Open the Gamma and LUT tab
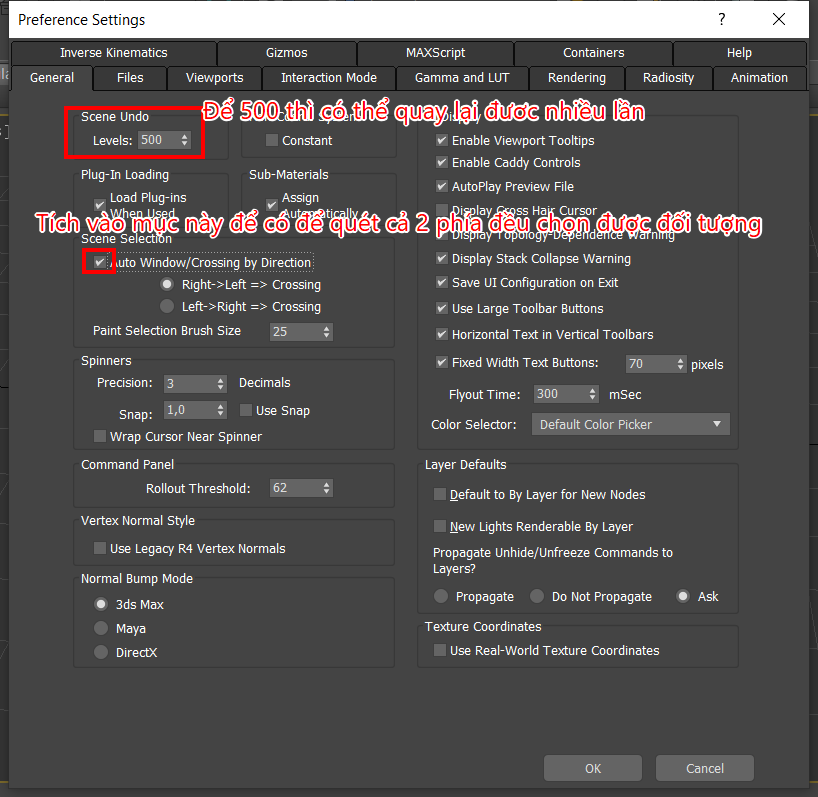The height and width of the screenshot is (797, 818). point(462,77)
